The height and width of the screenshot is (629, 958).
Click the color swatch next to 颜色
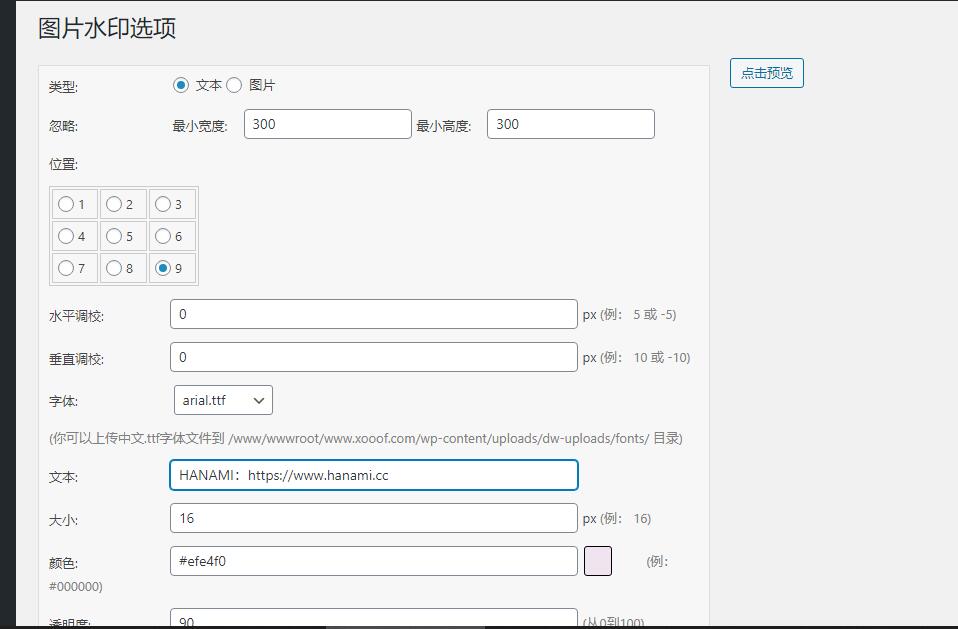click(600, 561)
